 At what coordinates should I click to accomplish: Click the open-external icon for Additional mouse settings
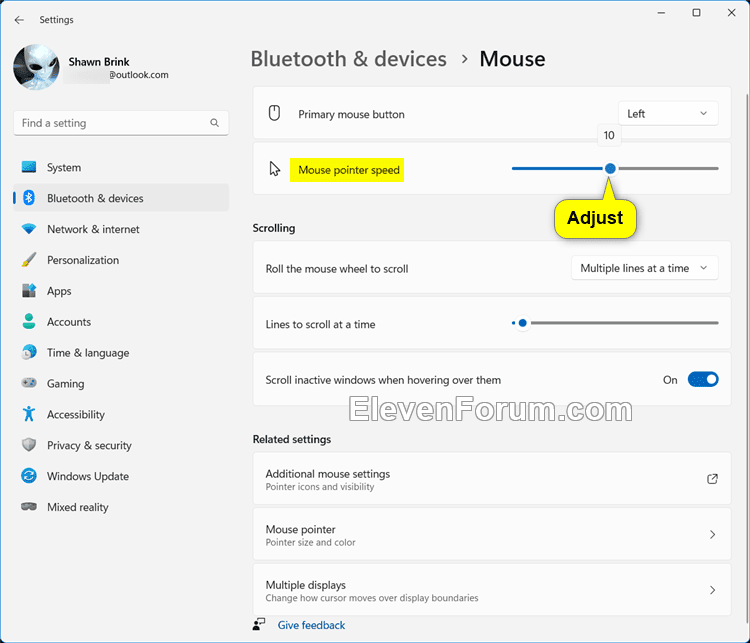[712, 479]
